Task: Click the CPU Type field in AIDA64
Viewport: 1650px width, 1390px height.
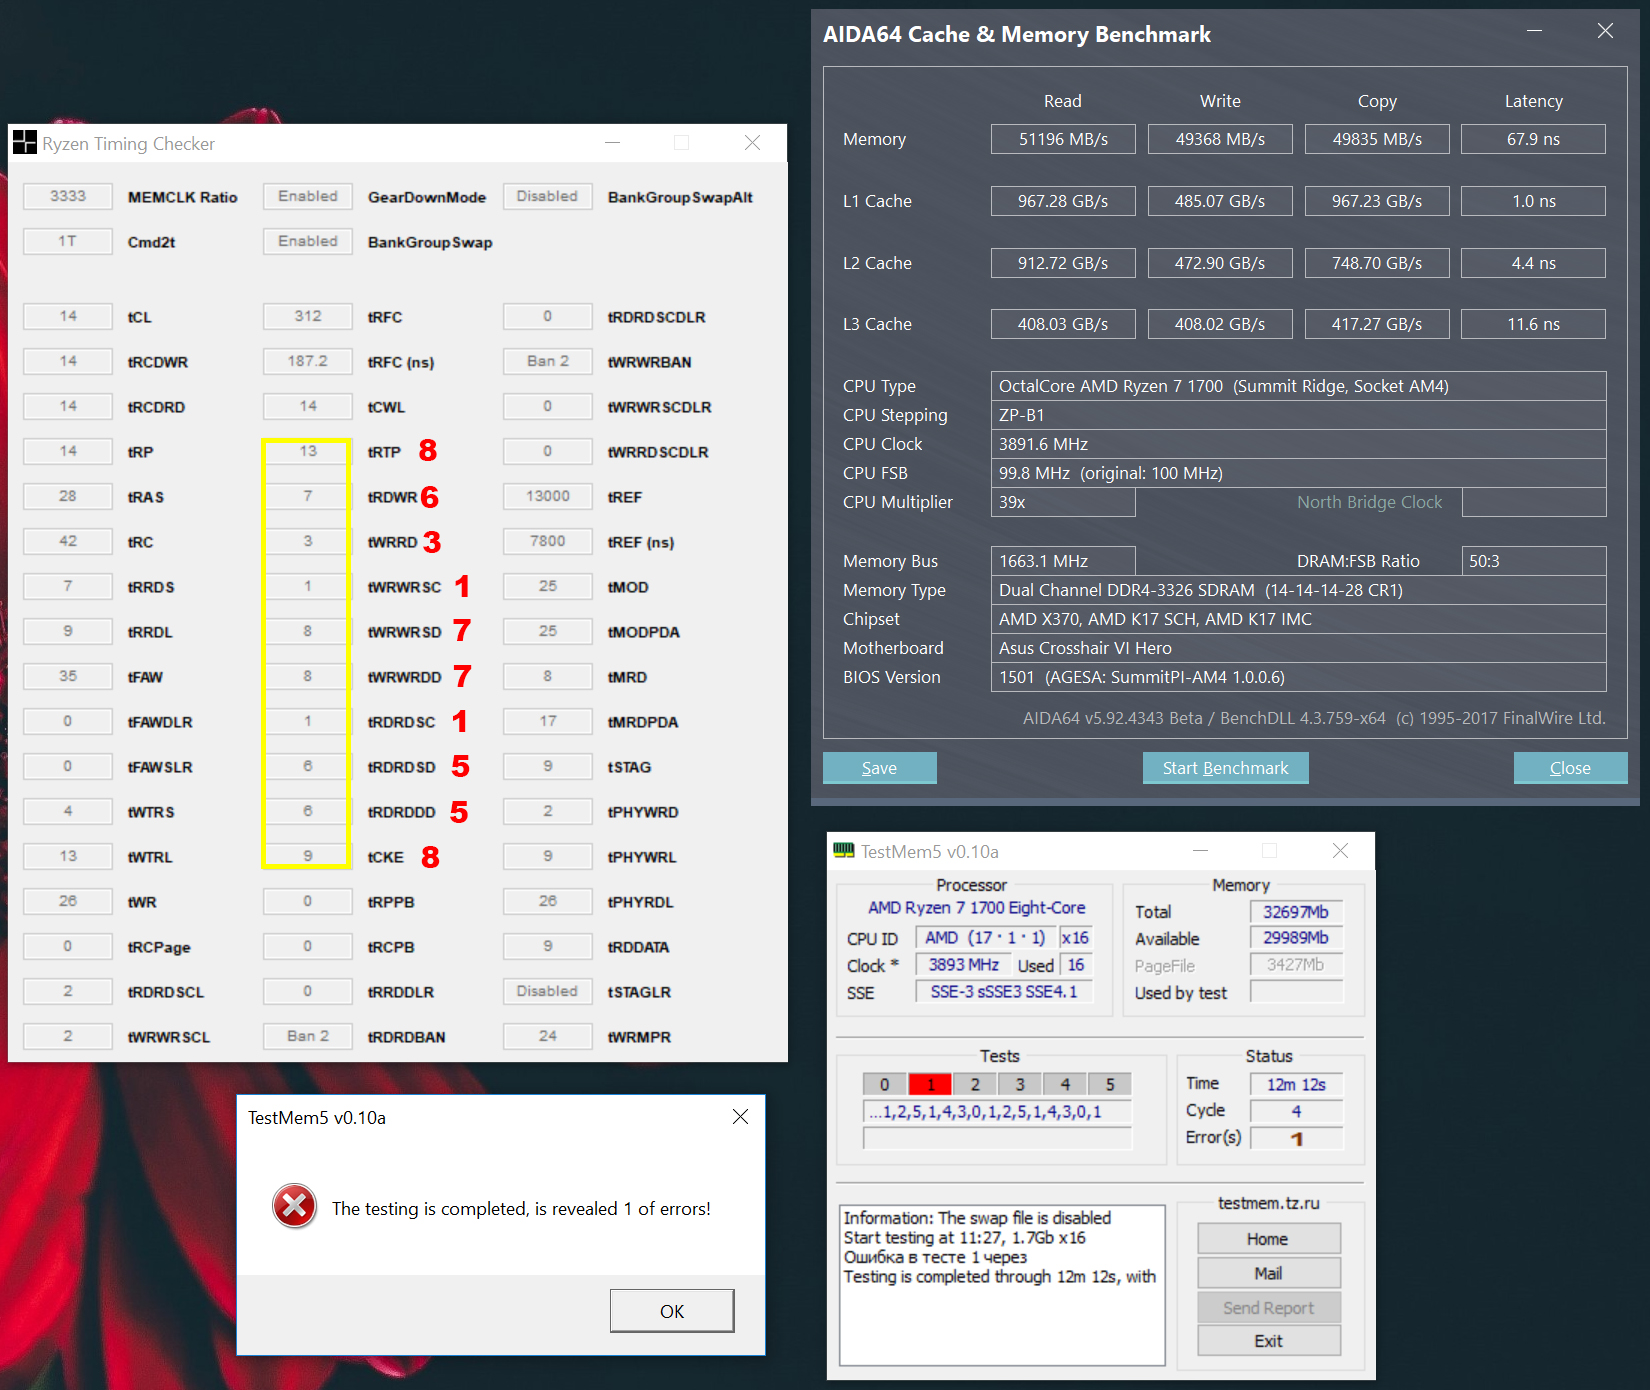Action: pyautogui.click(x=1298, y=386)
